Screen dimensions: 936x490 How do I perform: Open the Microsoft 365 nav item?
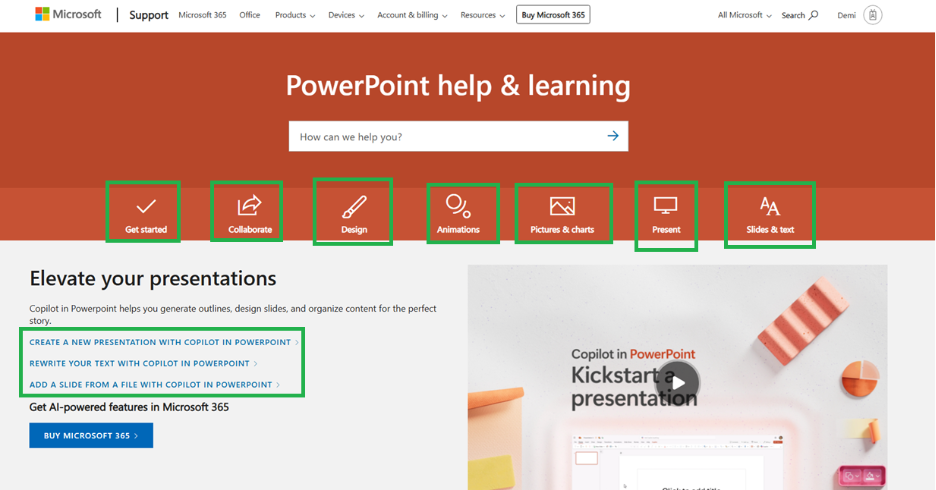coord(202,15)
